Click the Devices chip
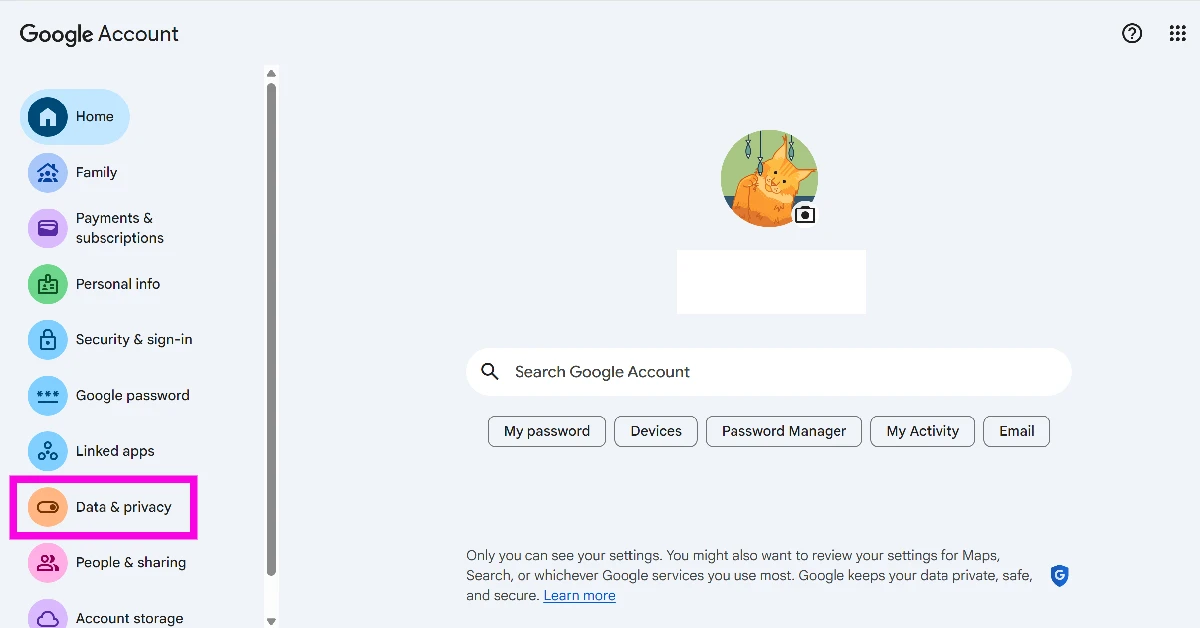The image size is (1200, 628). click(656, 431)
